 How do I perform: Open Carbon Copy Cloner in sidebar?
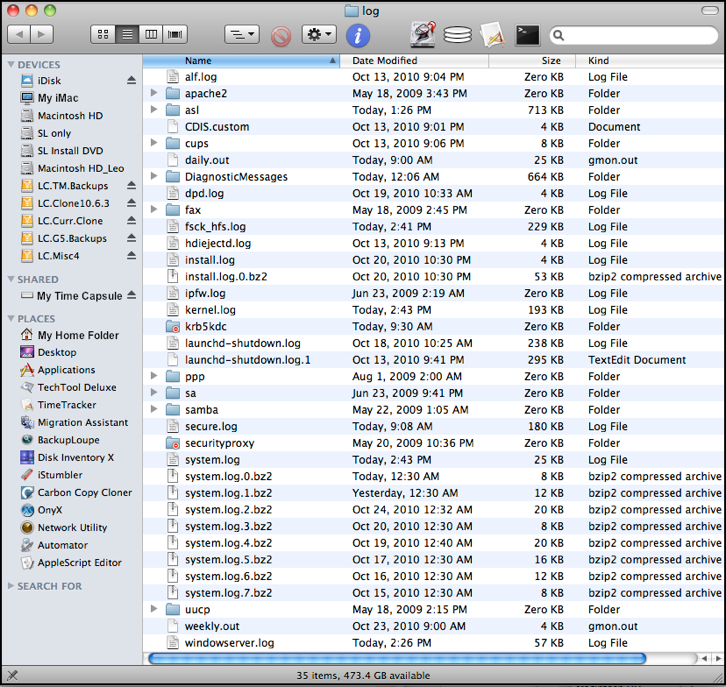(x=84, y=493)
